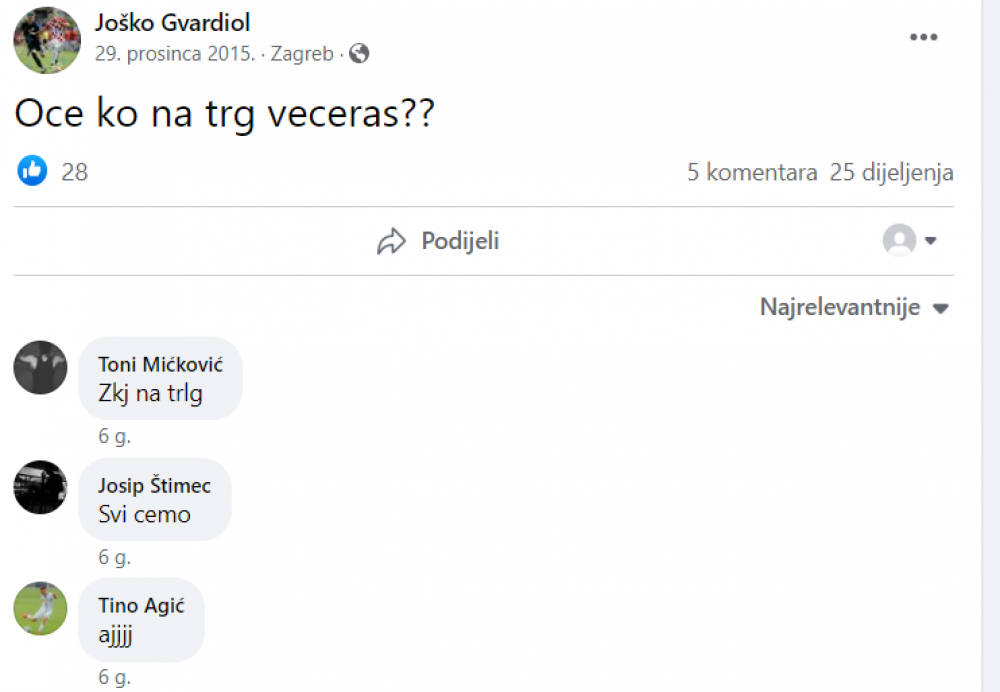Open Joško Gvardiol's profile picture
The image size is (1000, 692).
click(x=47, y=40)
